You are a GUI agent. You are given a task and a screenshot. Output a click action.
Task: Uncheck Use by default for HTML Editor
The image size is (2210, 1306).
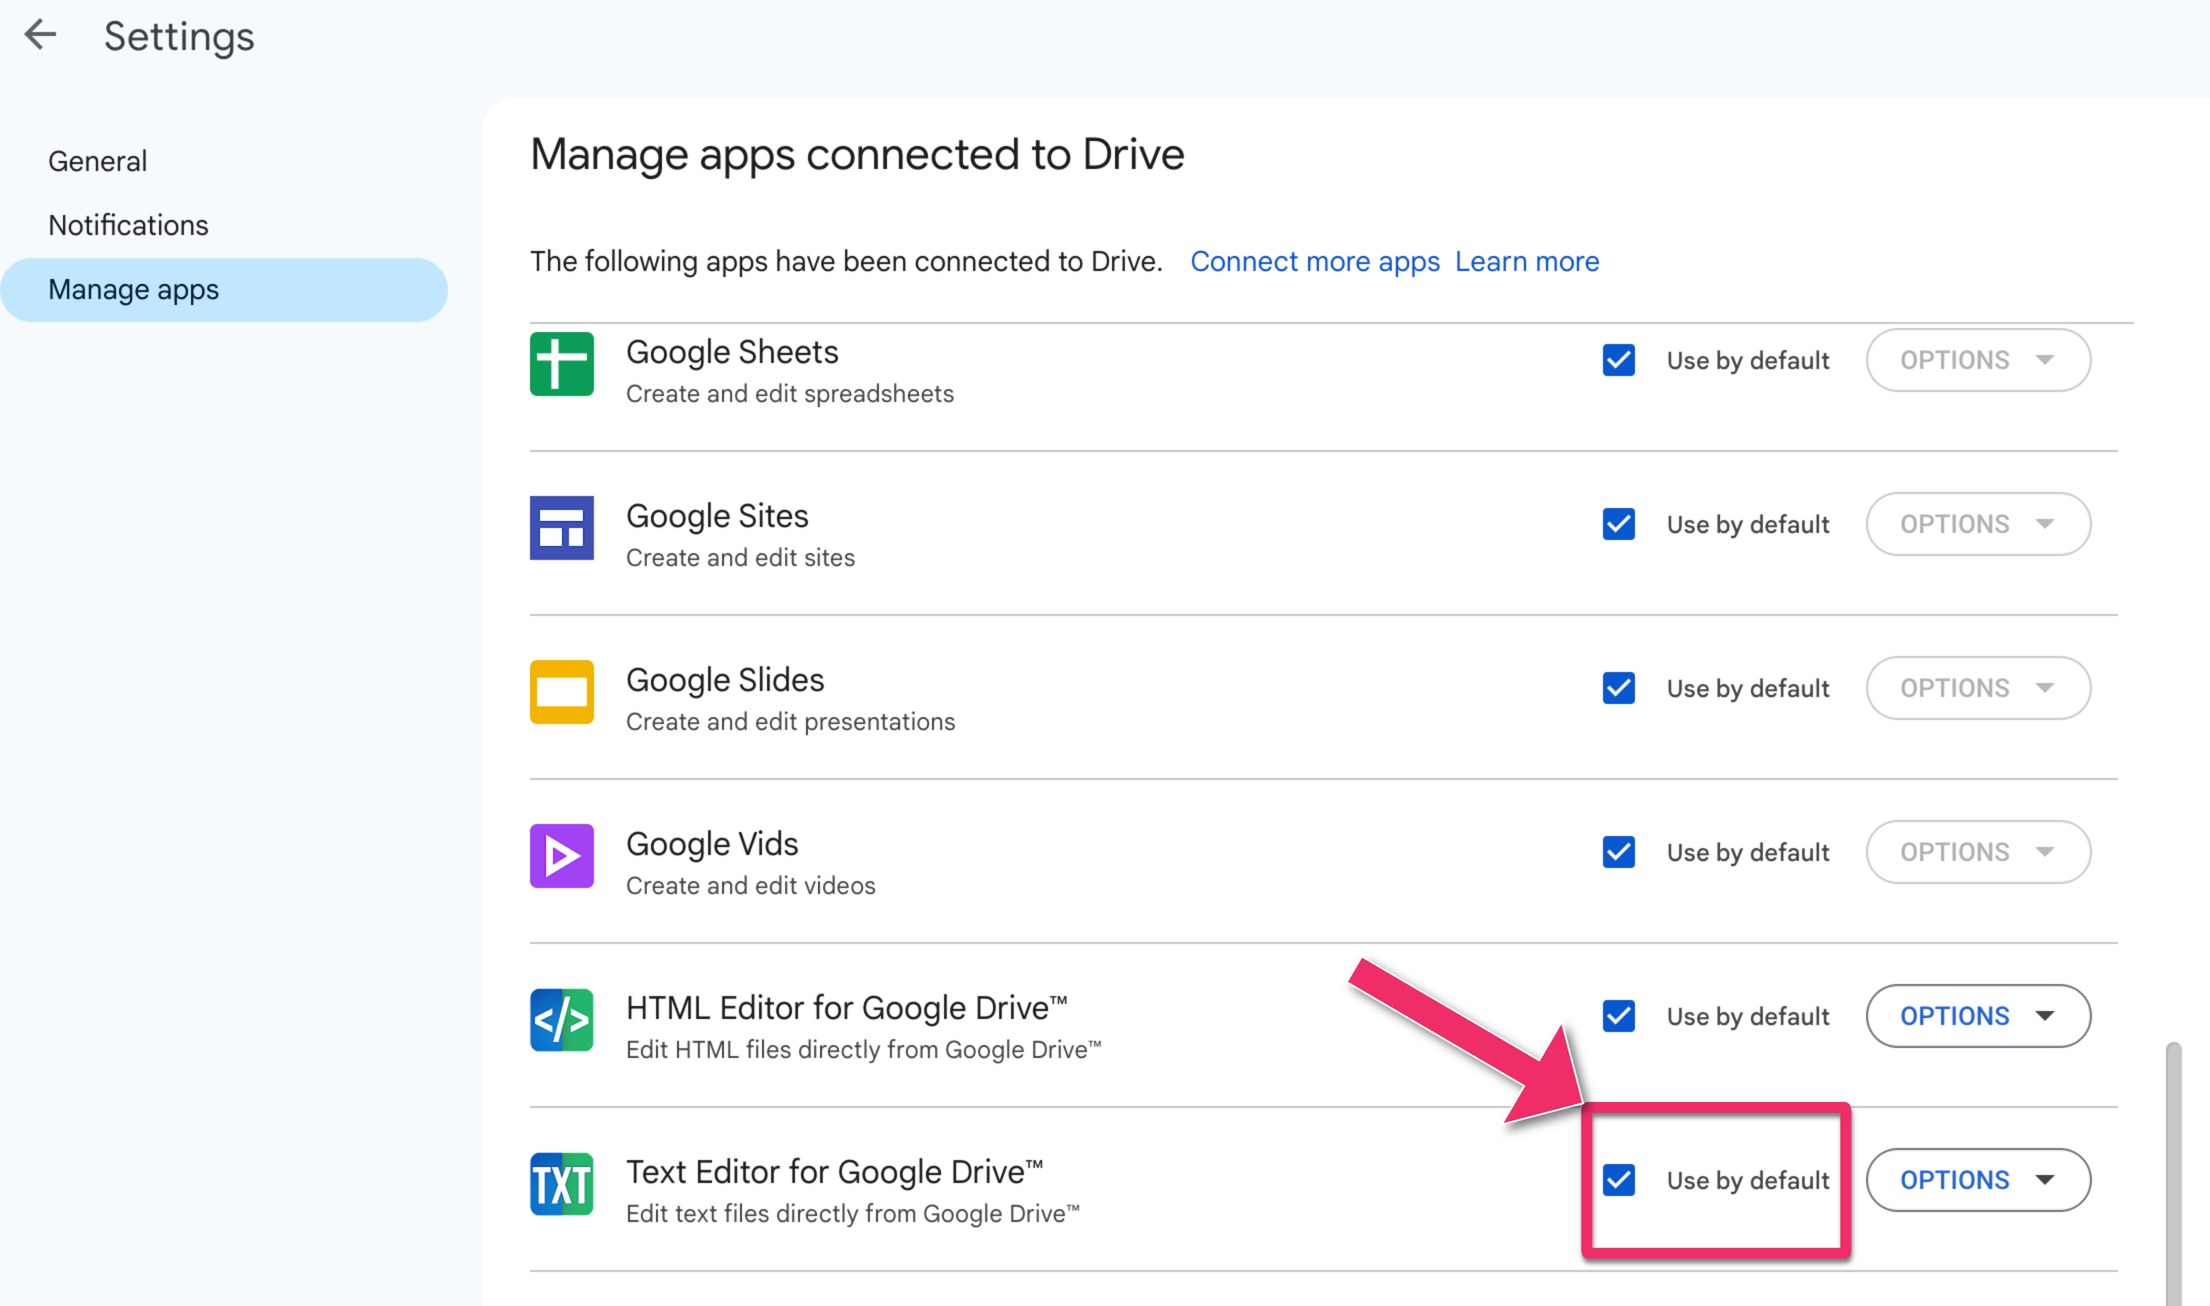coord(1618,1016)
